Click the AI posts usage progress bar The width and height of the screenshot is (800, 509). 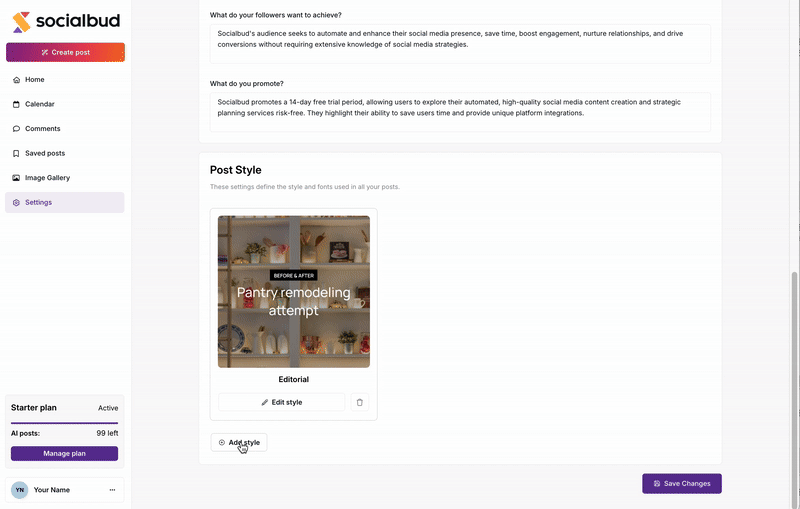tap(64, 423)
